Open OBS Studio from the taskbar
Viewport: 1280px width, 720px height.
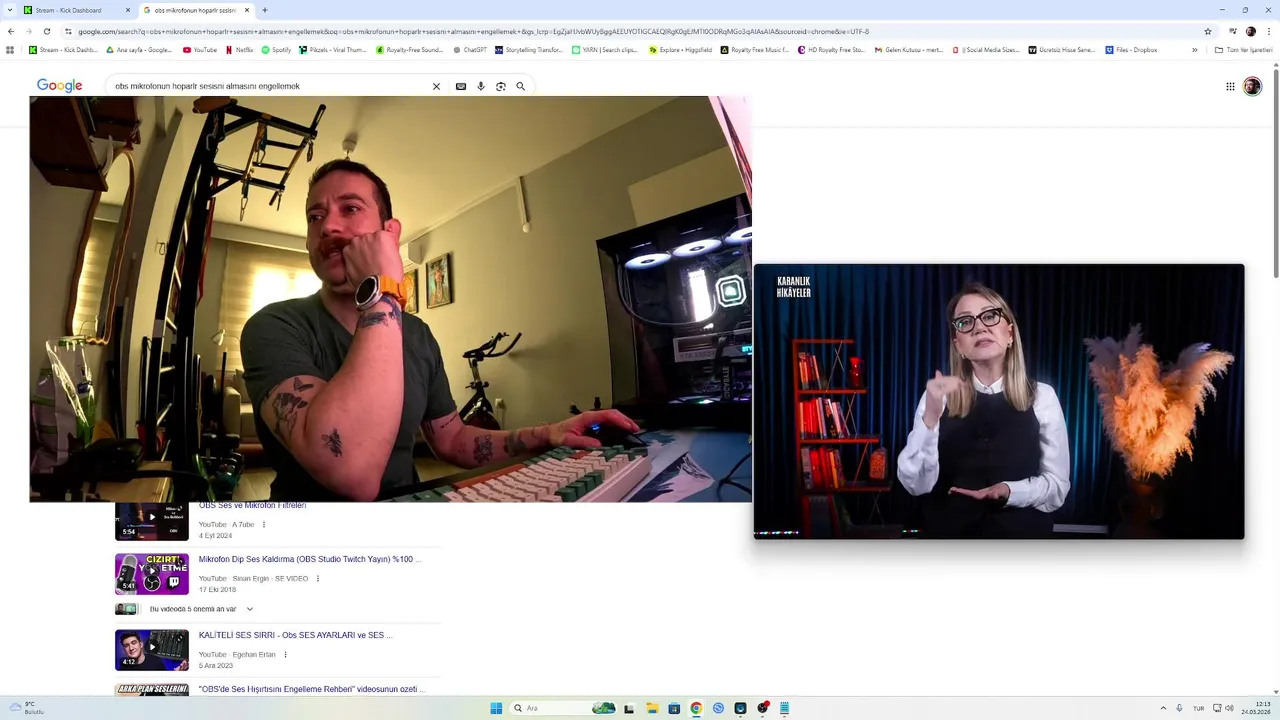point(763,708)
